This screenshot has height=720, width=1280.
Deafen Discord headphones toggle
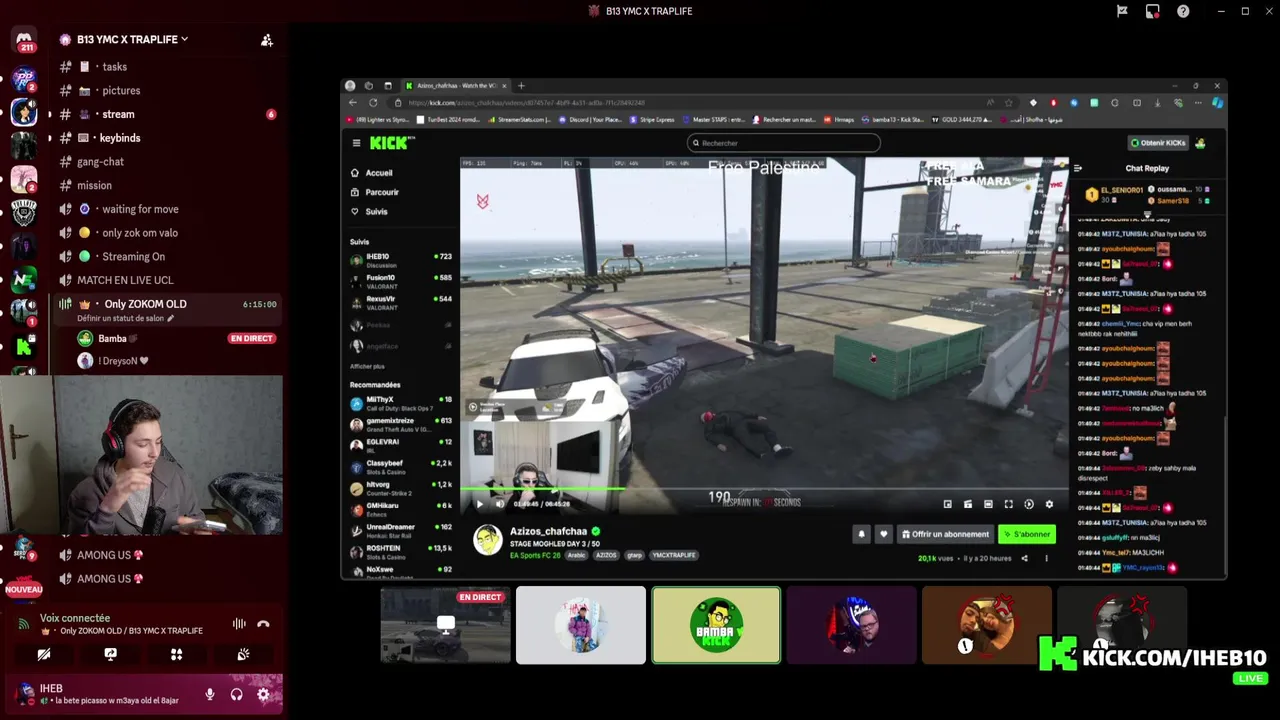point(237,694)
